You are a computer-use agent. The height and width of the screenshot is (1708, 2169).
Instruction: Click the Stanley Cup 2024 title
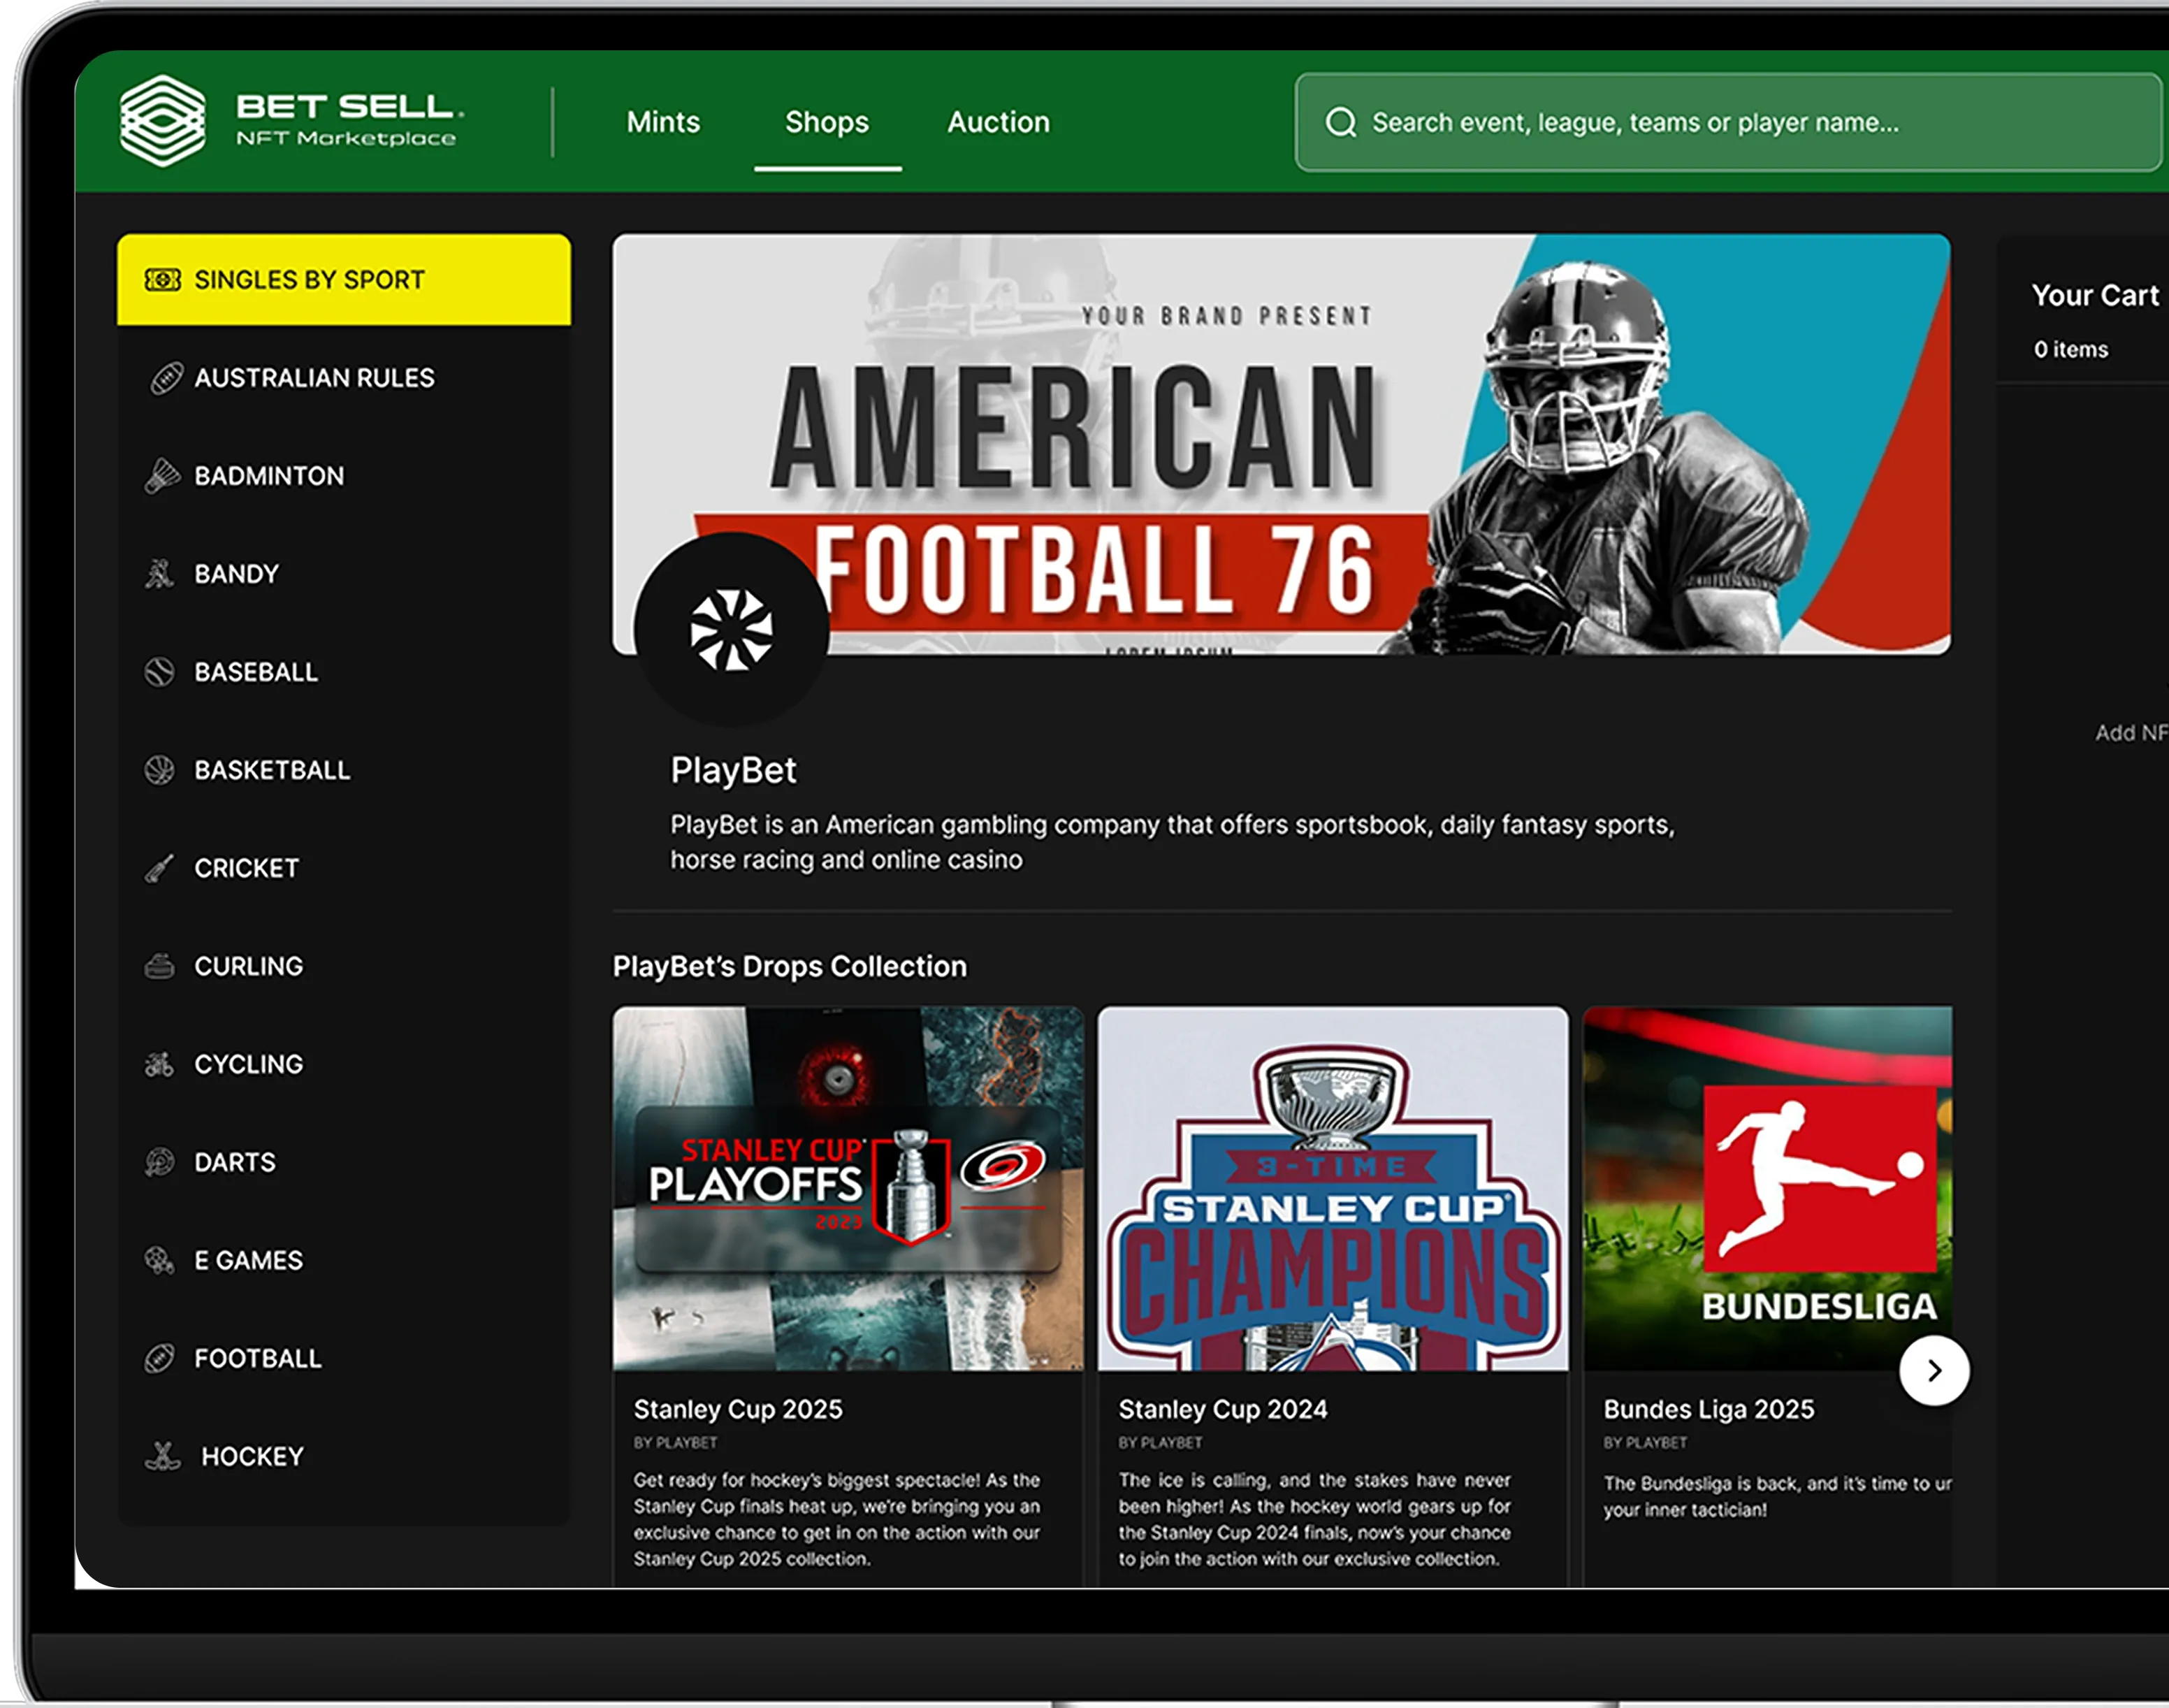point(1223,1409)
